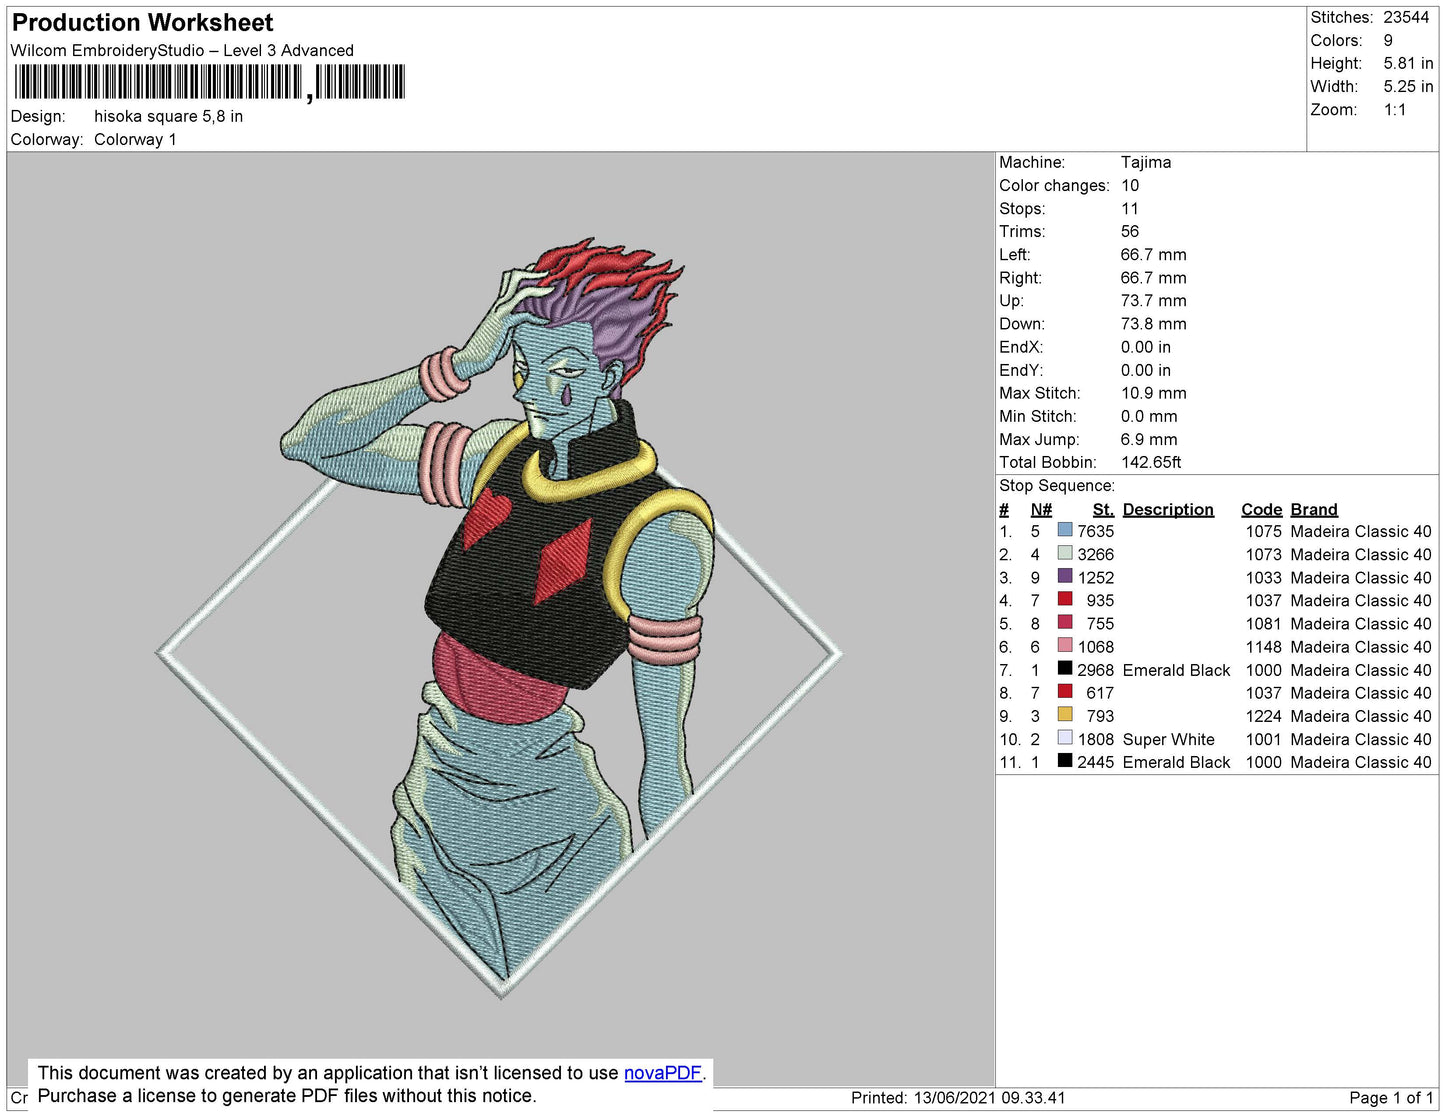Click the pink color swatch in row 6

(x=1065, y=646)
